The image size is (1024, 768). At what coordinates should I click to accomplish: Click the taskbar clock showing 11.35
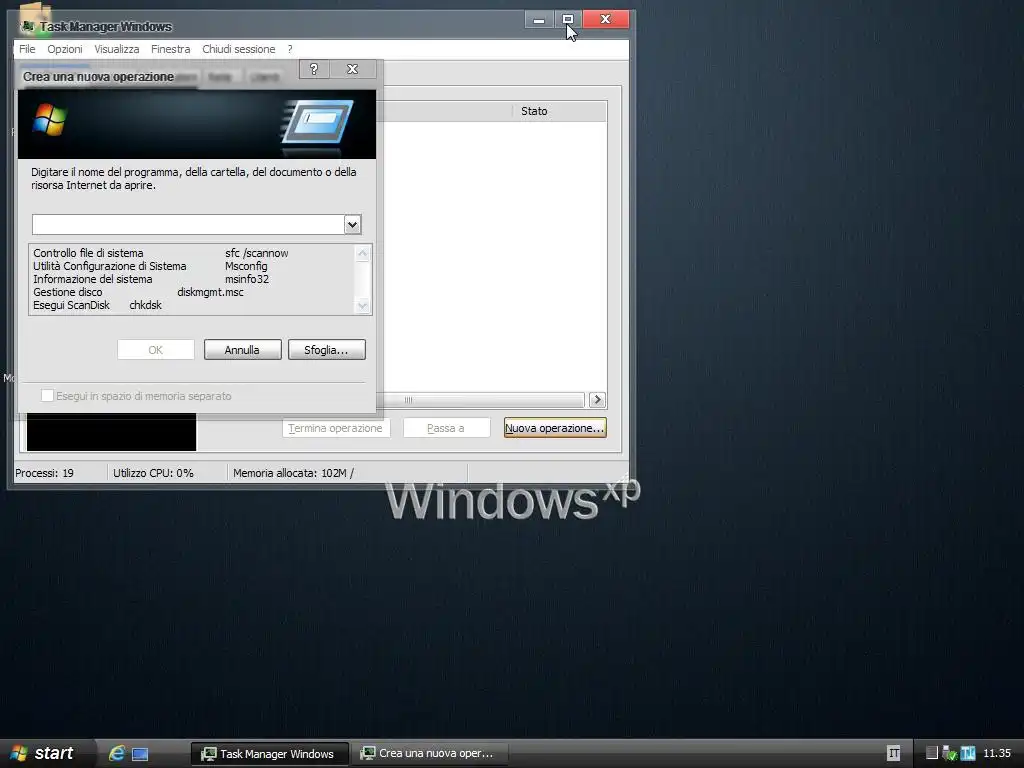click(x=997, y=753)
